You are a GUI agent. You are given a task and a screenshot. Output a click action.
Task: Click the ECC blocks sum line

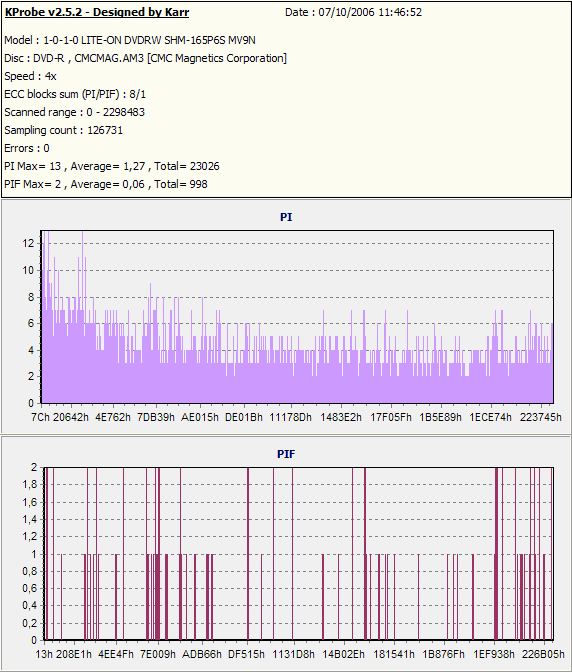point(75,94)
